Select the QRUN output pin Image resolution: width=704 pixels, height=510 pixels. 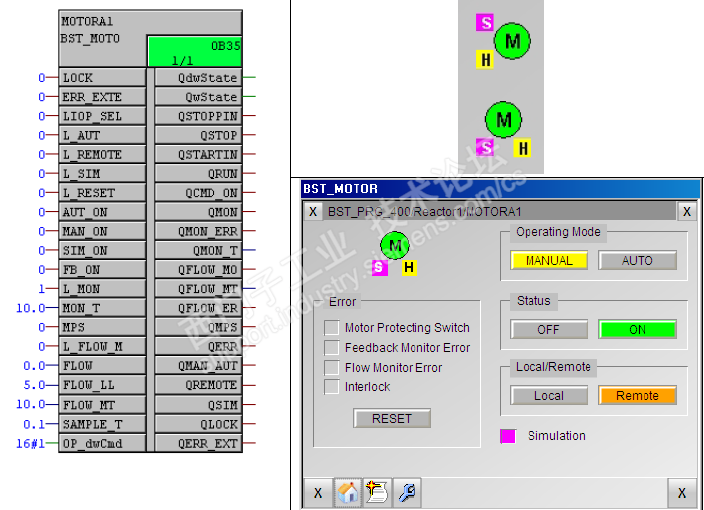click(198, 173)
